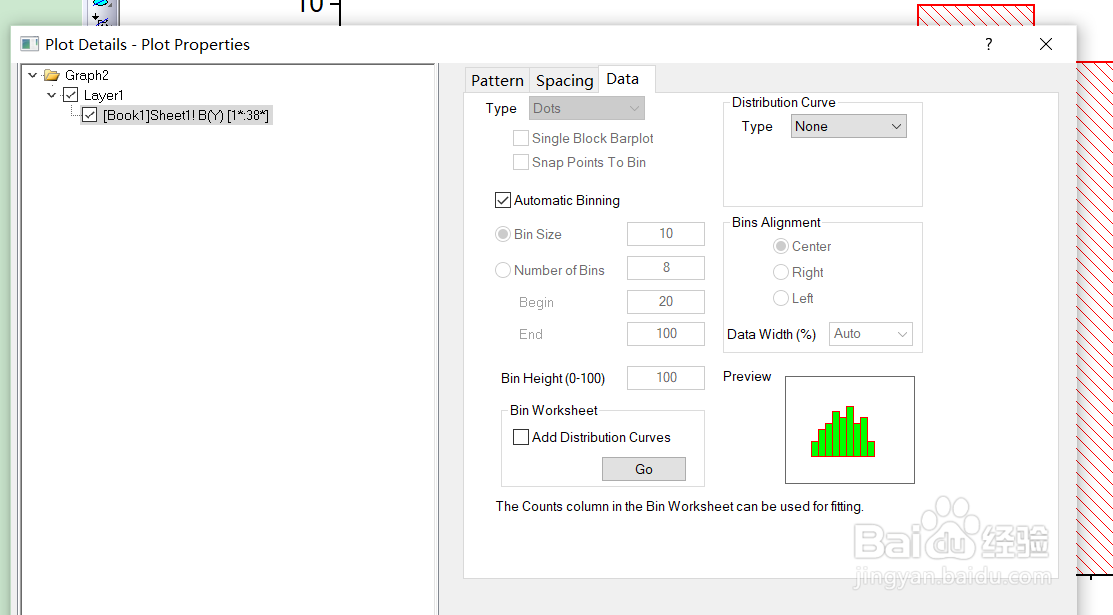The height and width of the screenshot is (615, 1113).
Task: Enable Single Block Barplot checkbox
Action: (521, 138)
